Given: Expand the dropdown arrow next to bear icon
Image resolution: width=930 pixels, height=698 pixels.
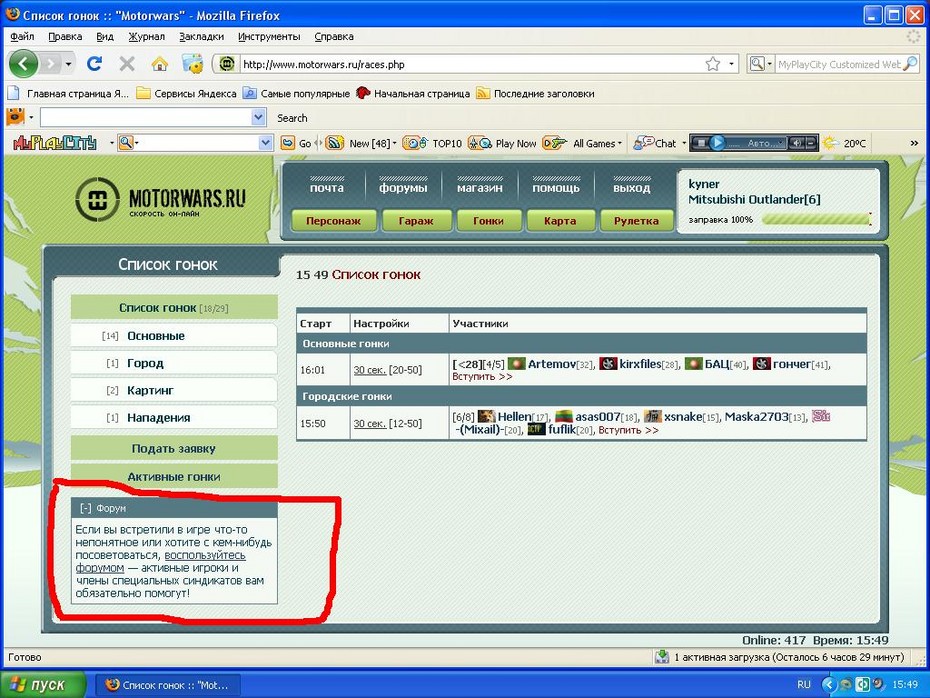Looking at the screenshot, I should coord(31,117).
